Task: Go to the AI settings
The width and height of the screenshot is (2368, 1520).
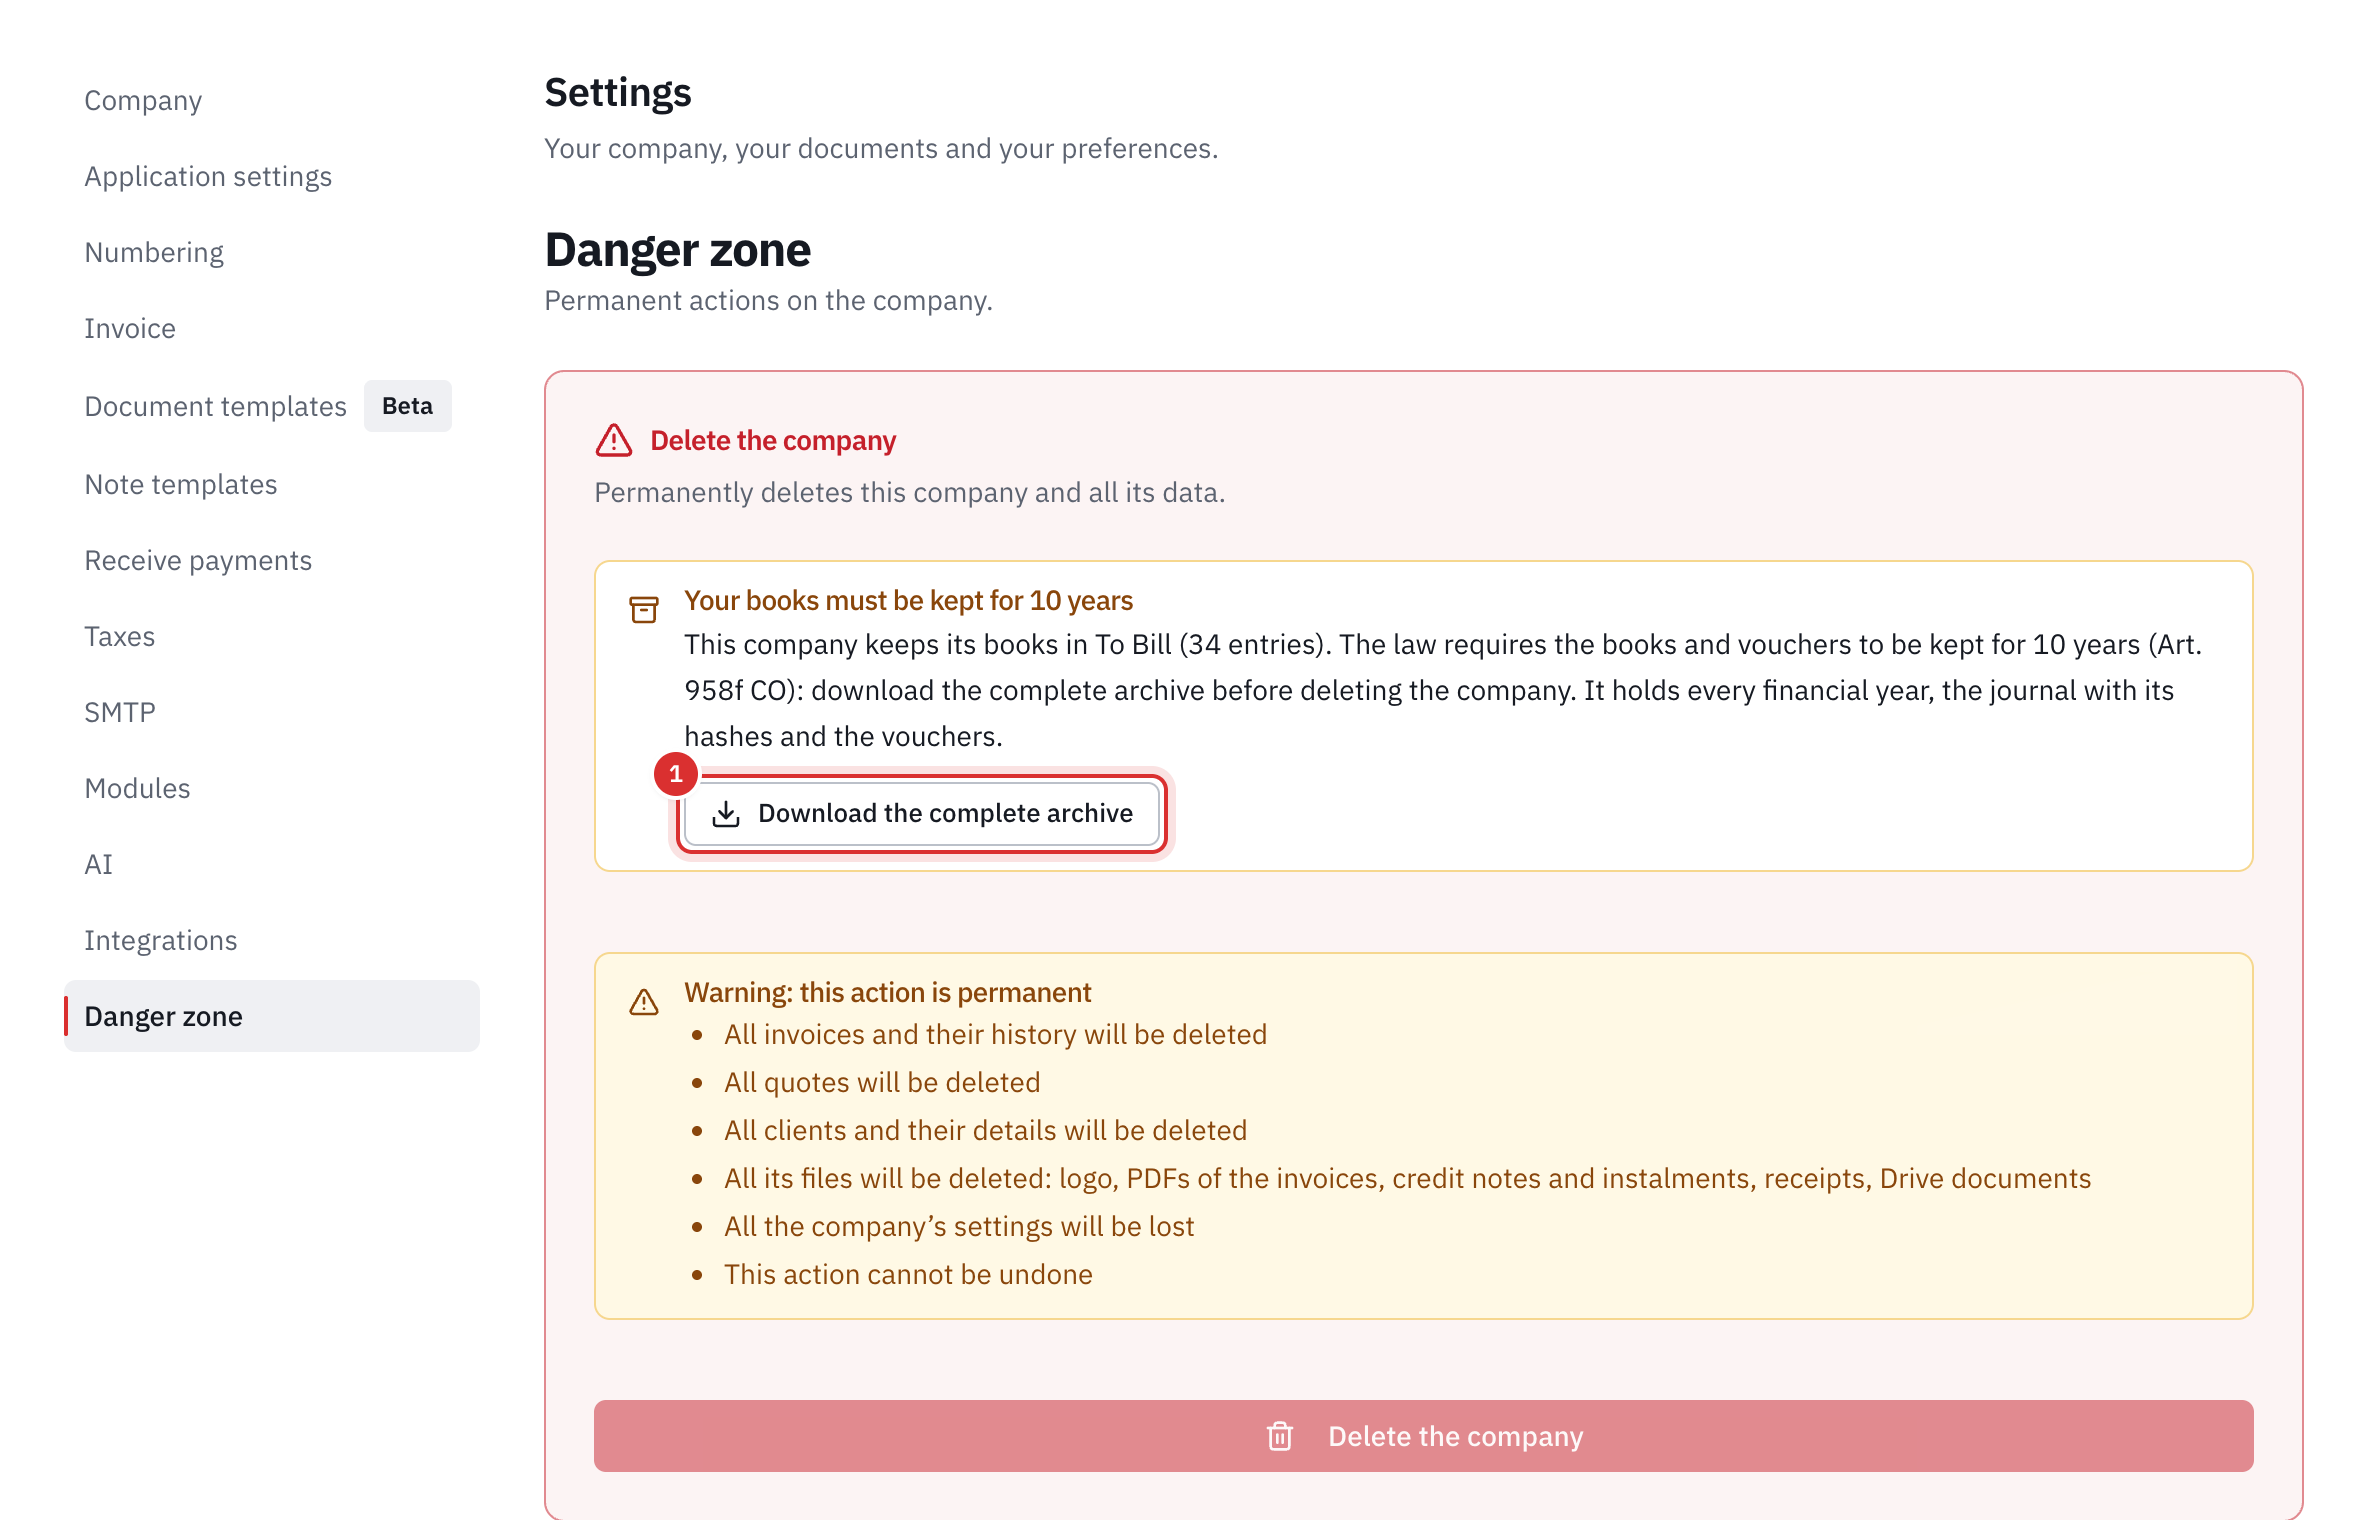Action: tap(98, 864)
